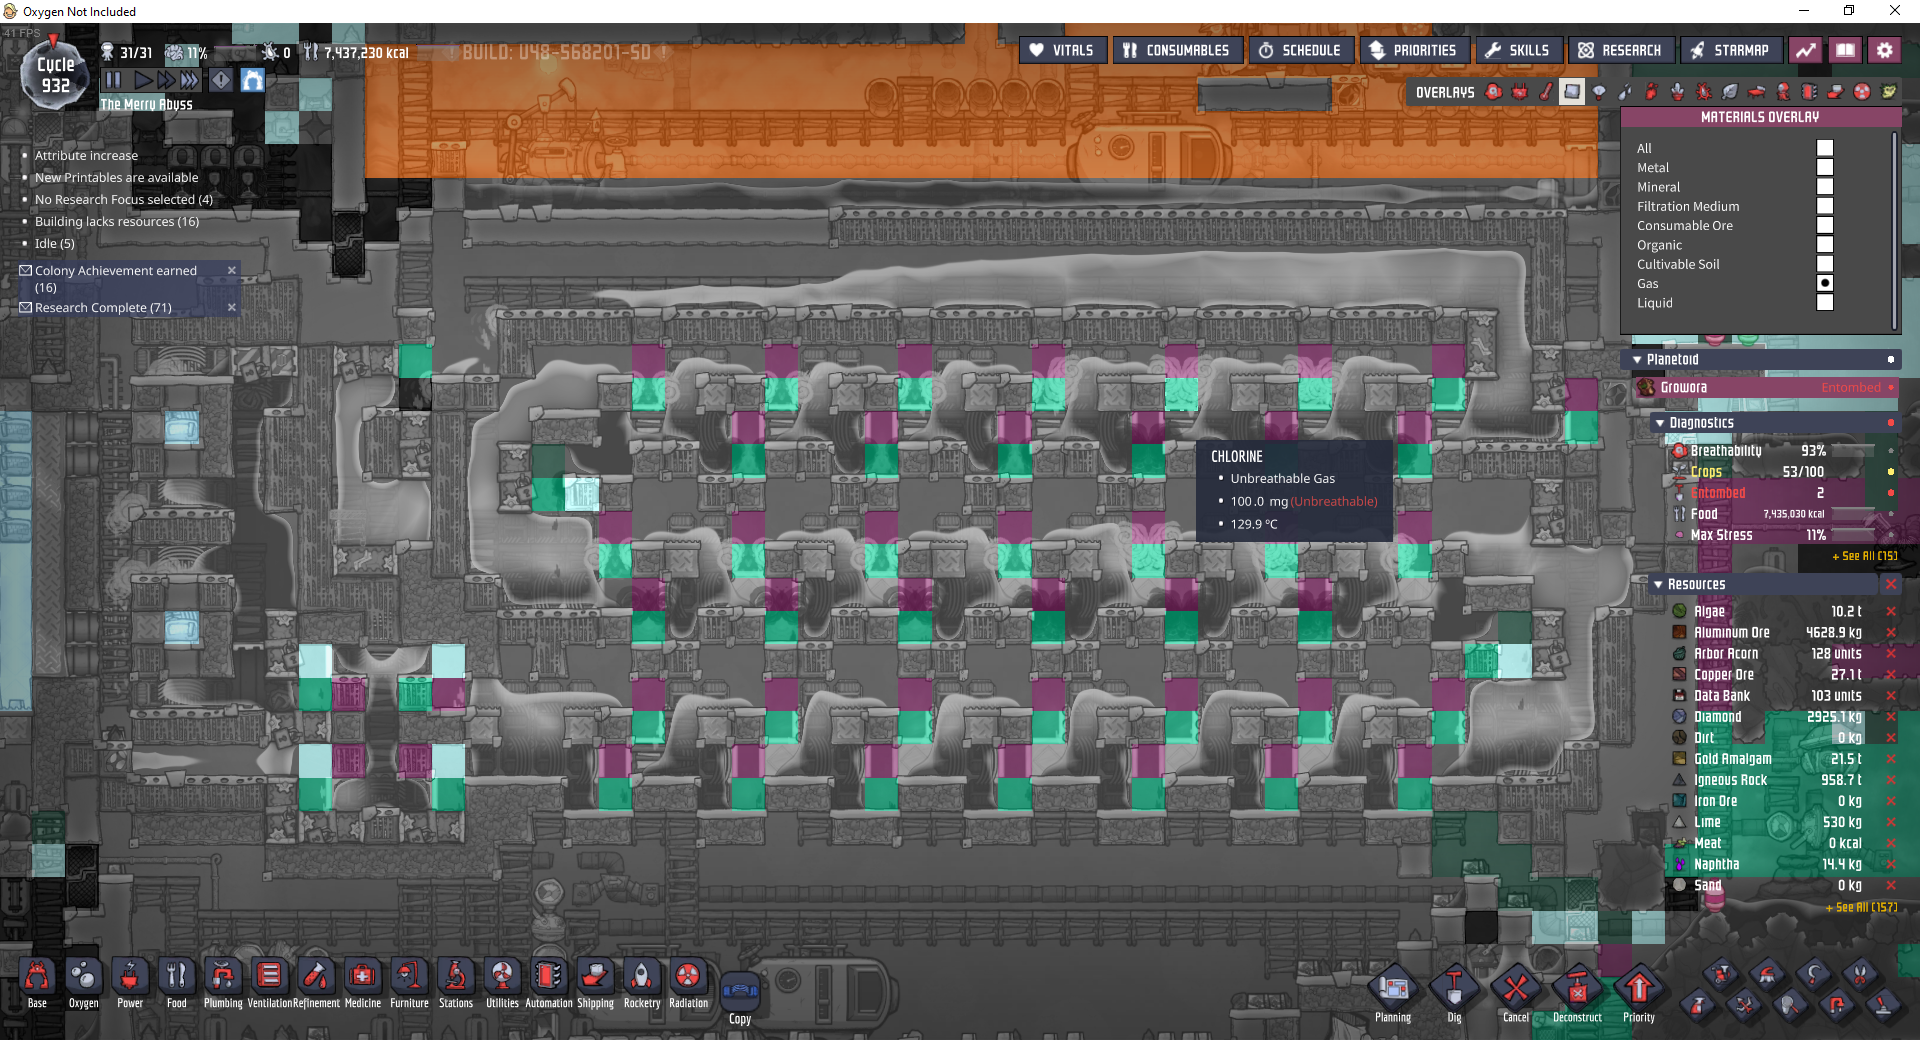1920x1040 pixels.
Task: Enable the Metal filter checkbox
Action: (1825, 168)
